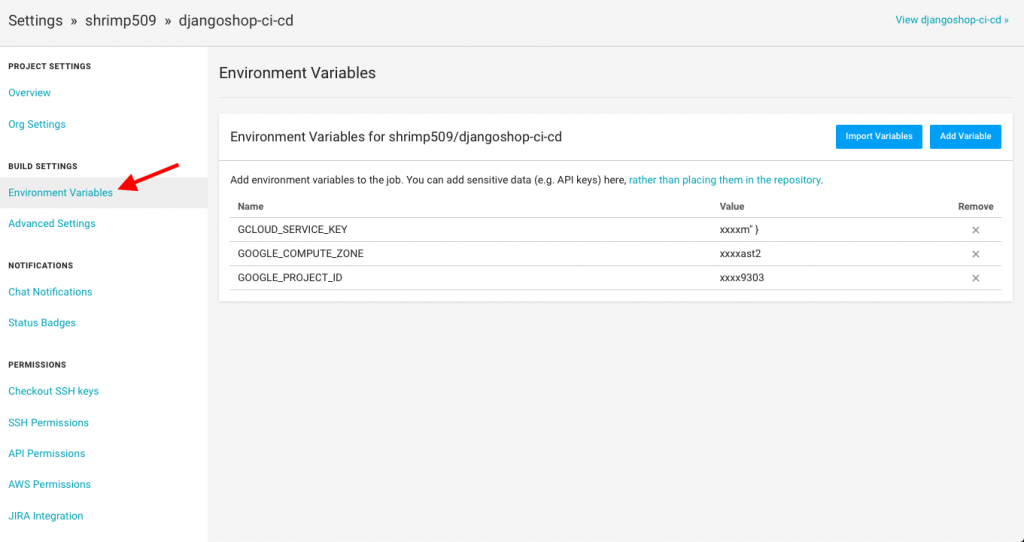The image size is (1024, 542).
Task: Follow the 'rather than placing them in the repository' link
Action: pos(725,180)
